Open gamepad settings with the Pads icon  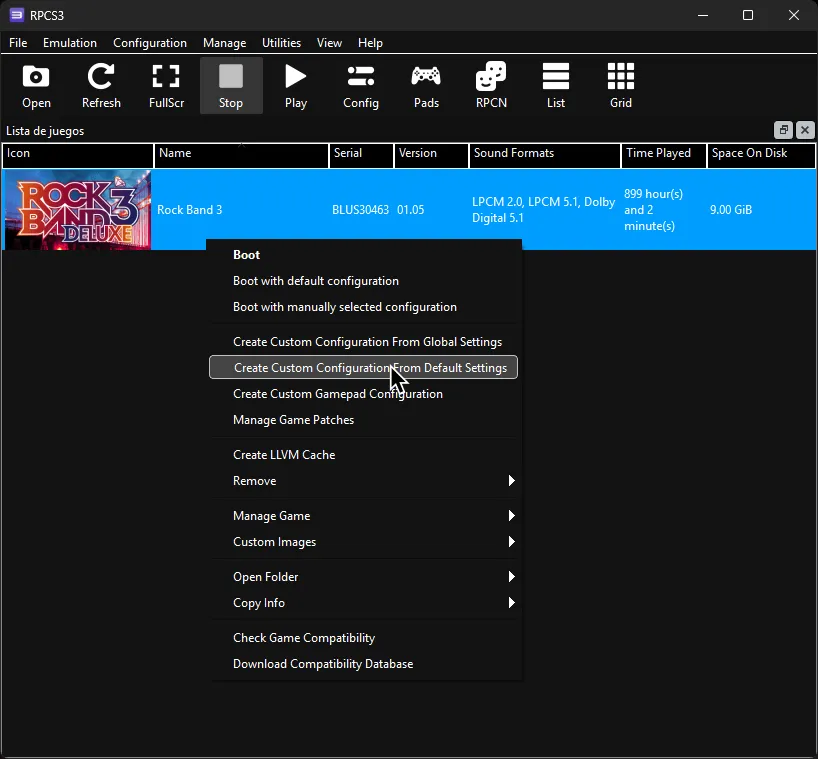click(425, 85)
